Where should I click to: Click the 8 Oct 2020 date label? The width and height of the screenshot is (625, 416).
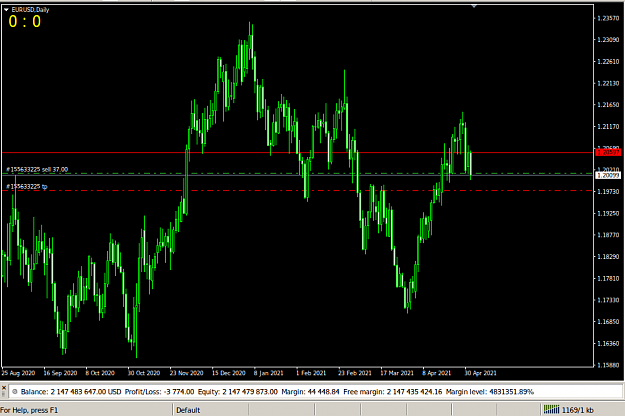[100, 373]
